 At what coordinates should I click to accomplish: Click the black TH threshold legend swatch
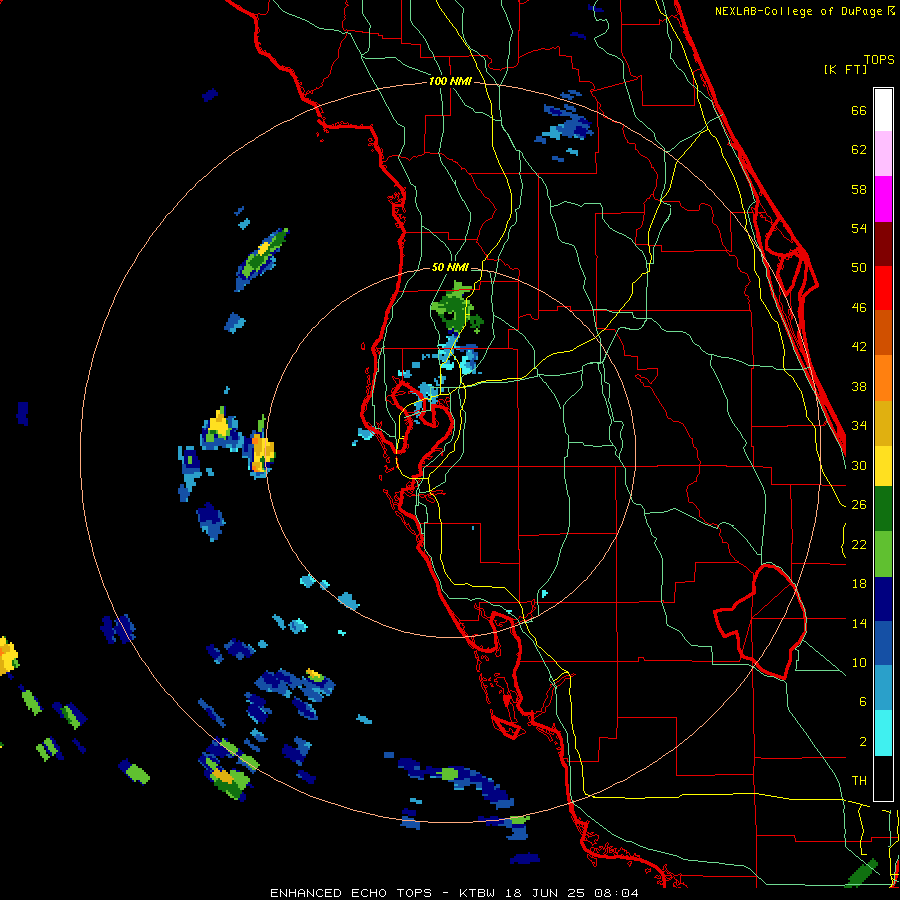point(883,778)
